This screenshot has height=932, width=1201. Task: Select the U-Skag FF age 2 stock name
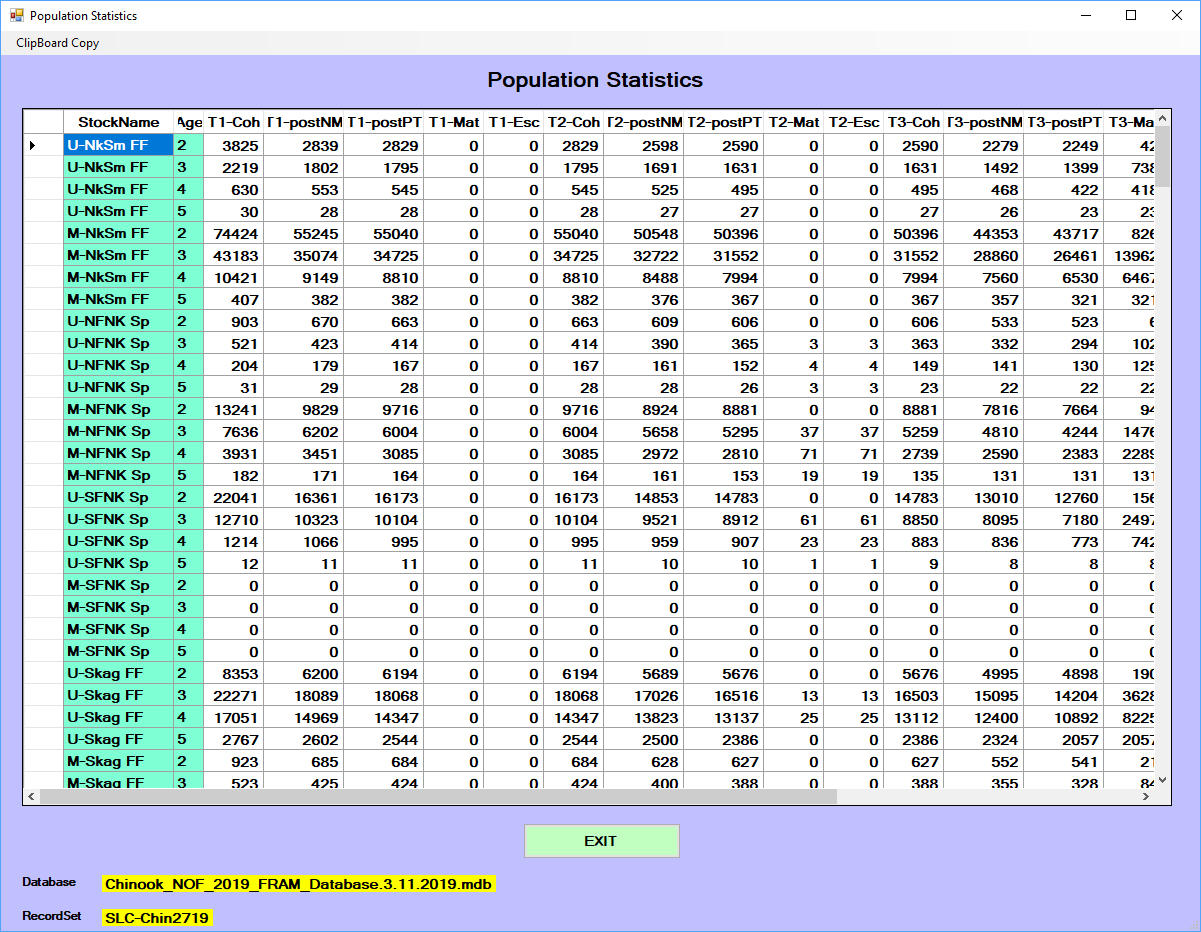tap(118, 673)
